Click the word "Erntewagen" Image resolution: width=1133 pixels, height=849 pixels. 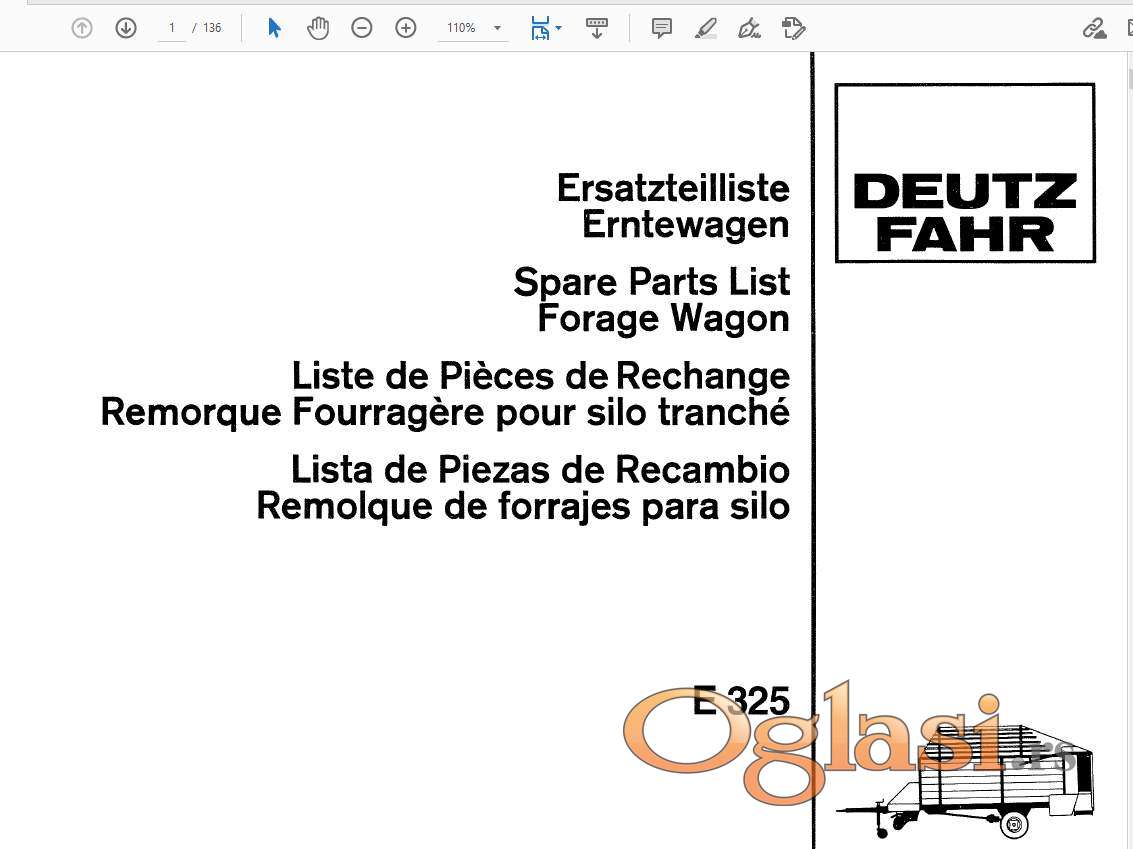click(x=686, y=226)
